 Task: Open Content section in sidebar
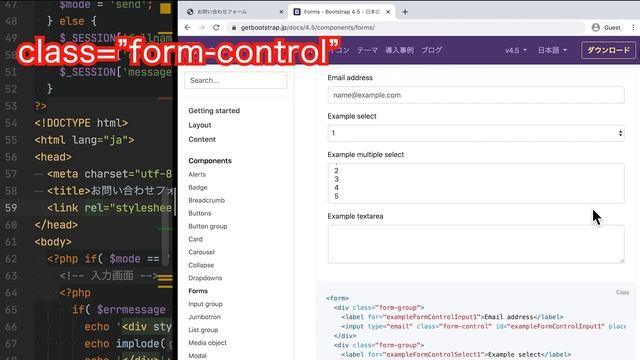point(202,139)
